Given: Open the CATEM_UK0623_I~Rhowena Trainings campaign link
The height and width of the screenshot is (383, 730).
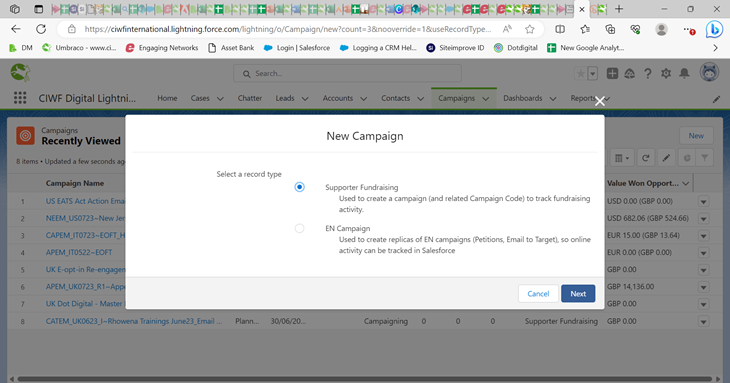Looking at the screenshot, I should [x=134, y=321].
